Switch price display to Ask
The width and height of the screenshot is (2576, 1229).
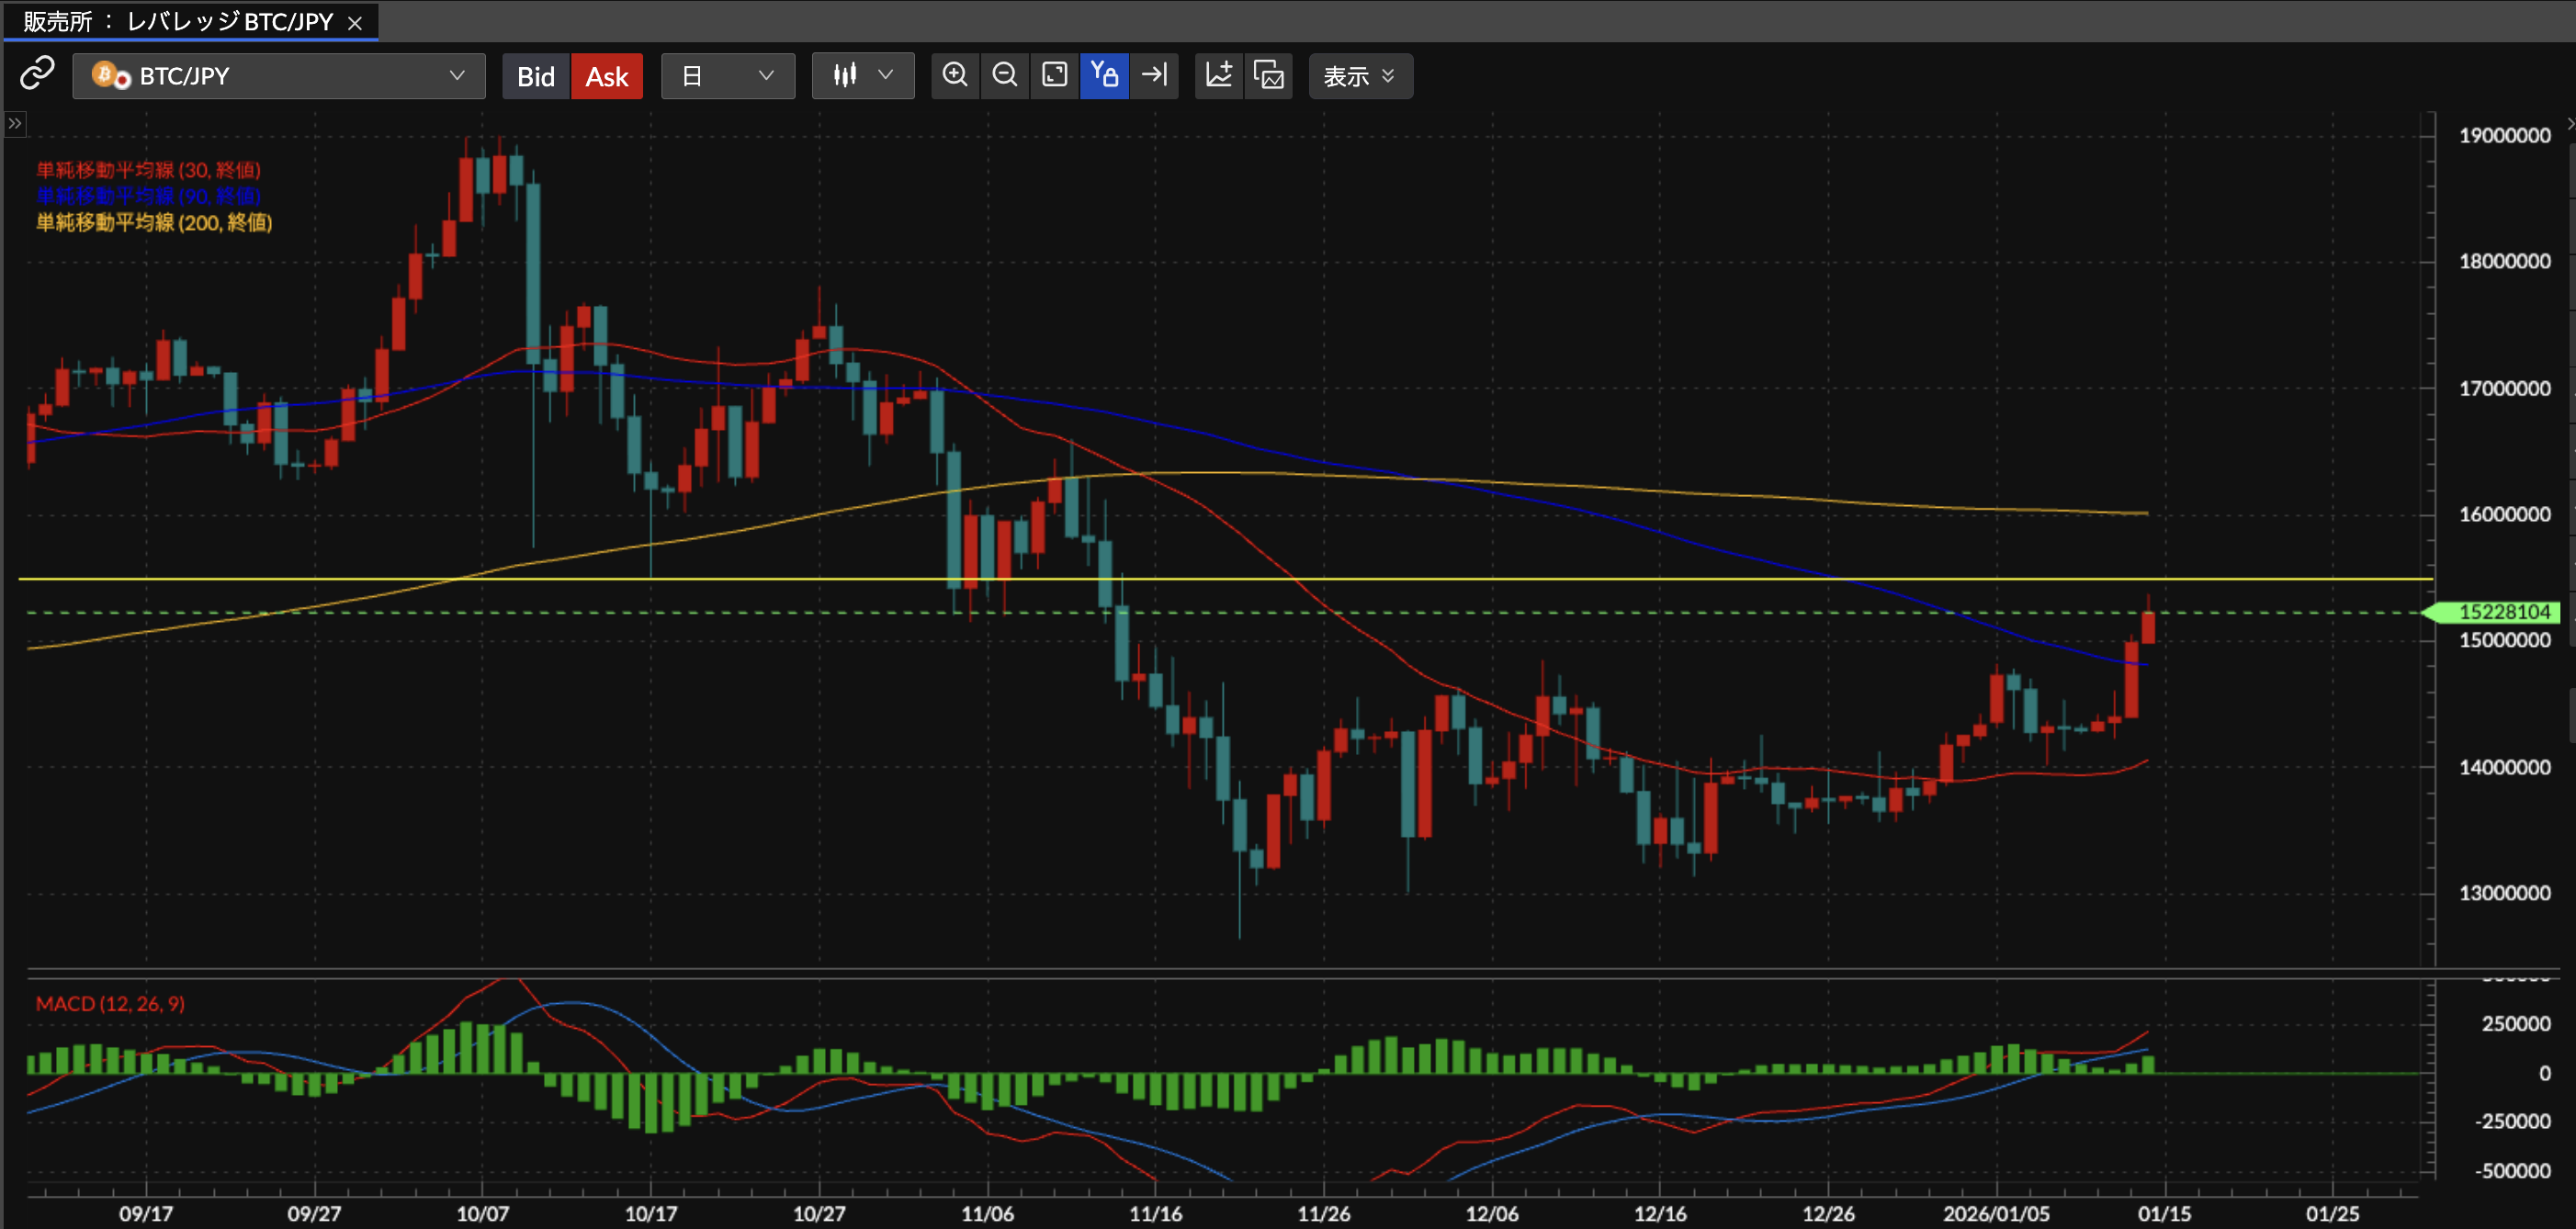[606, 76]
